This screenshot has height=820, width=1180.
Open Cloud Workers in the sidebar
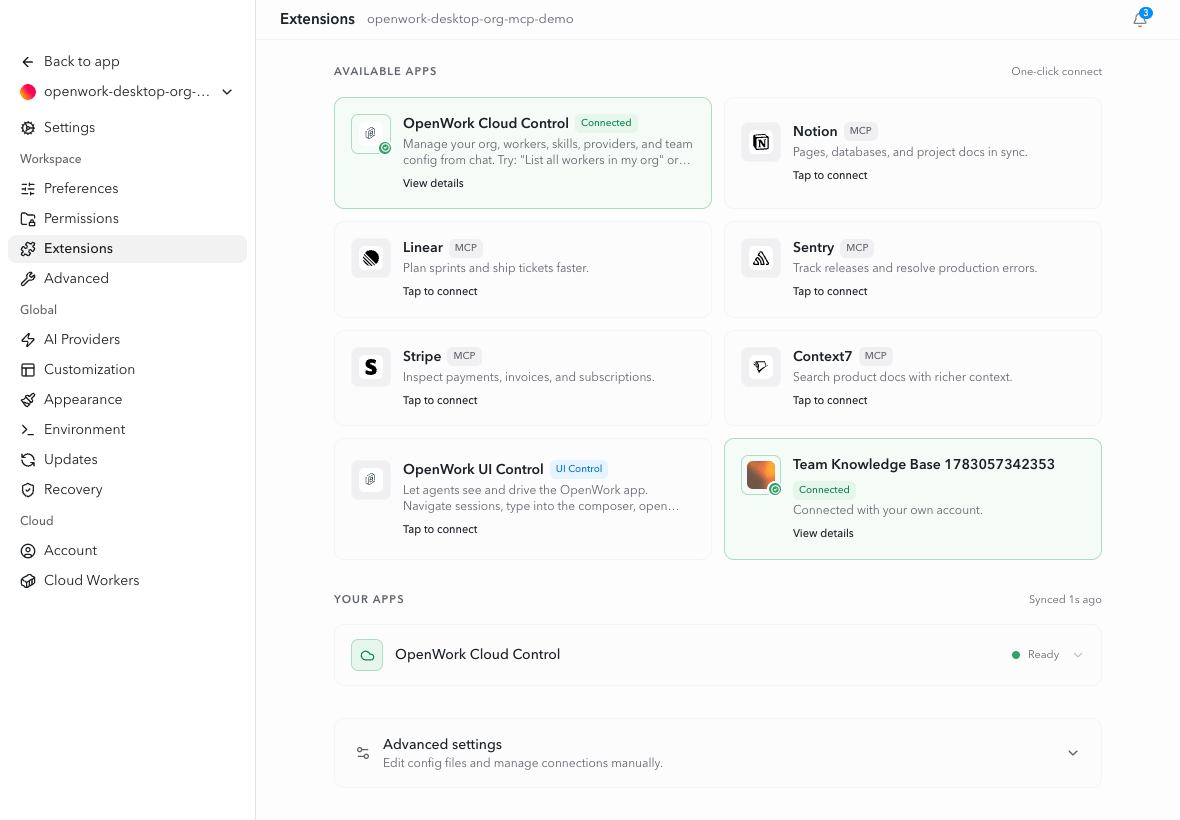(x=127, y=582)
